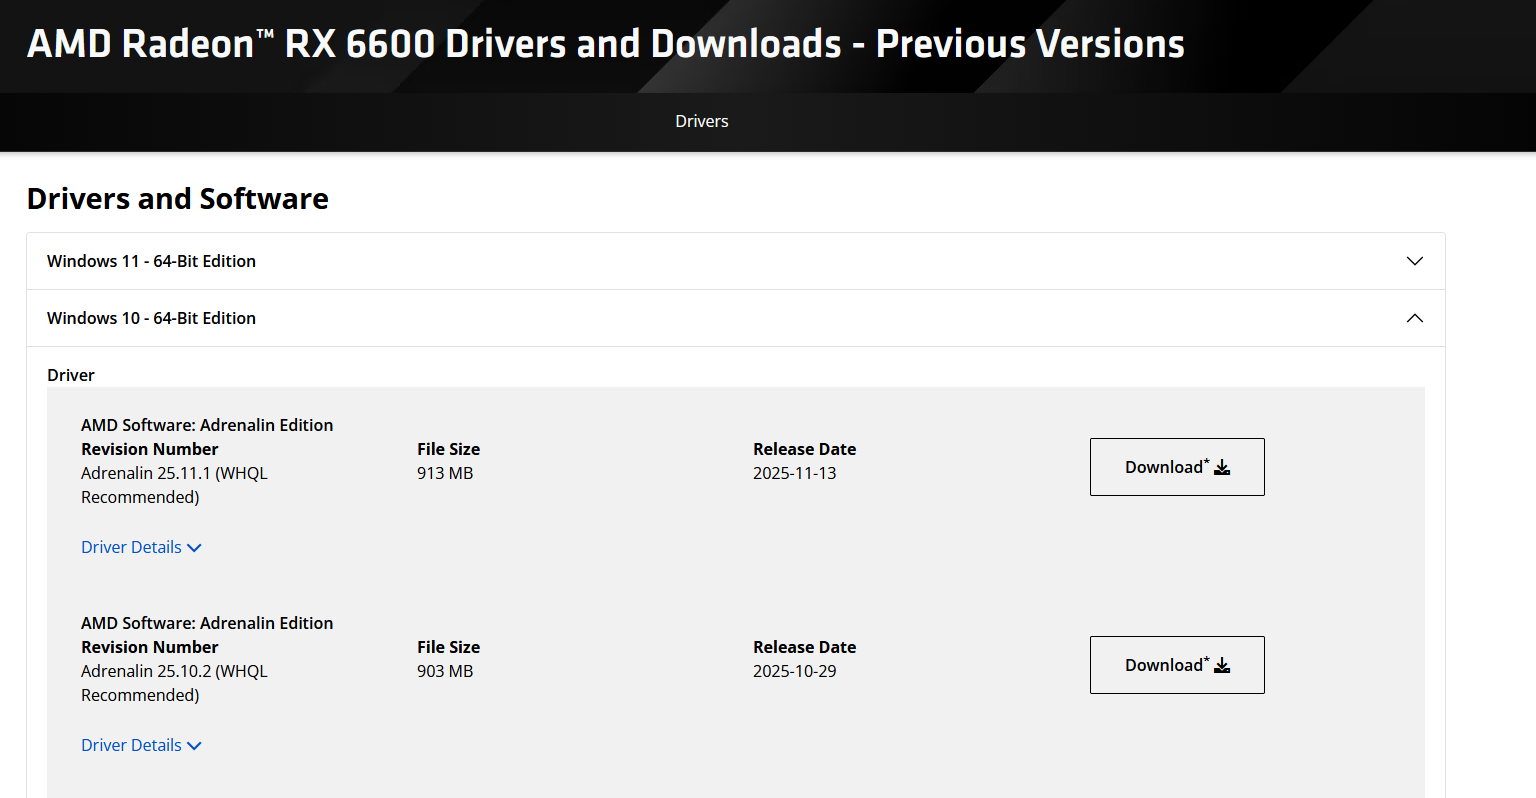Select the Adrenalin 25.11.1 (WHQL Recommended) revision text
Image resolution: width=1536 pixels, height=798 pixels.
(175, 485)
